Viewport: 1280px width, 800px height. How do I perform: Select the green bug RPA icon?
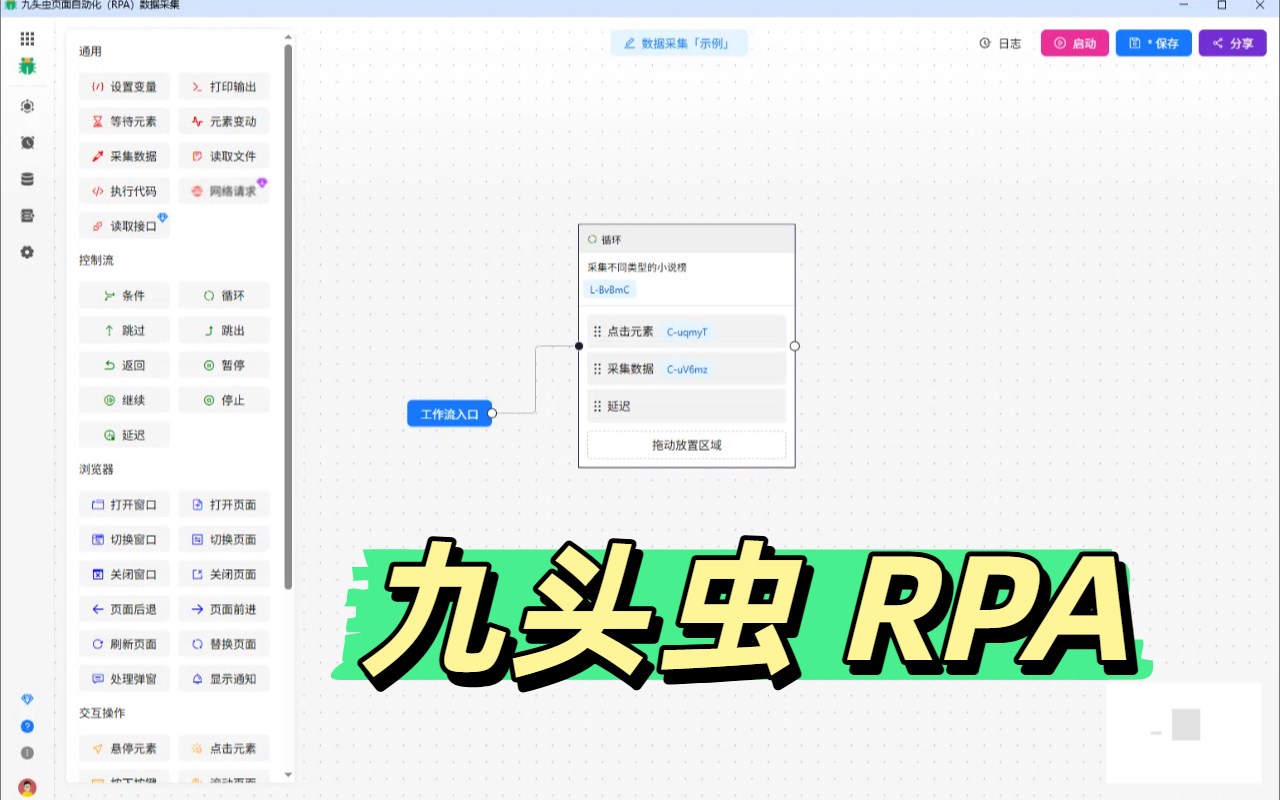click(x=27, y=68)
